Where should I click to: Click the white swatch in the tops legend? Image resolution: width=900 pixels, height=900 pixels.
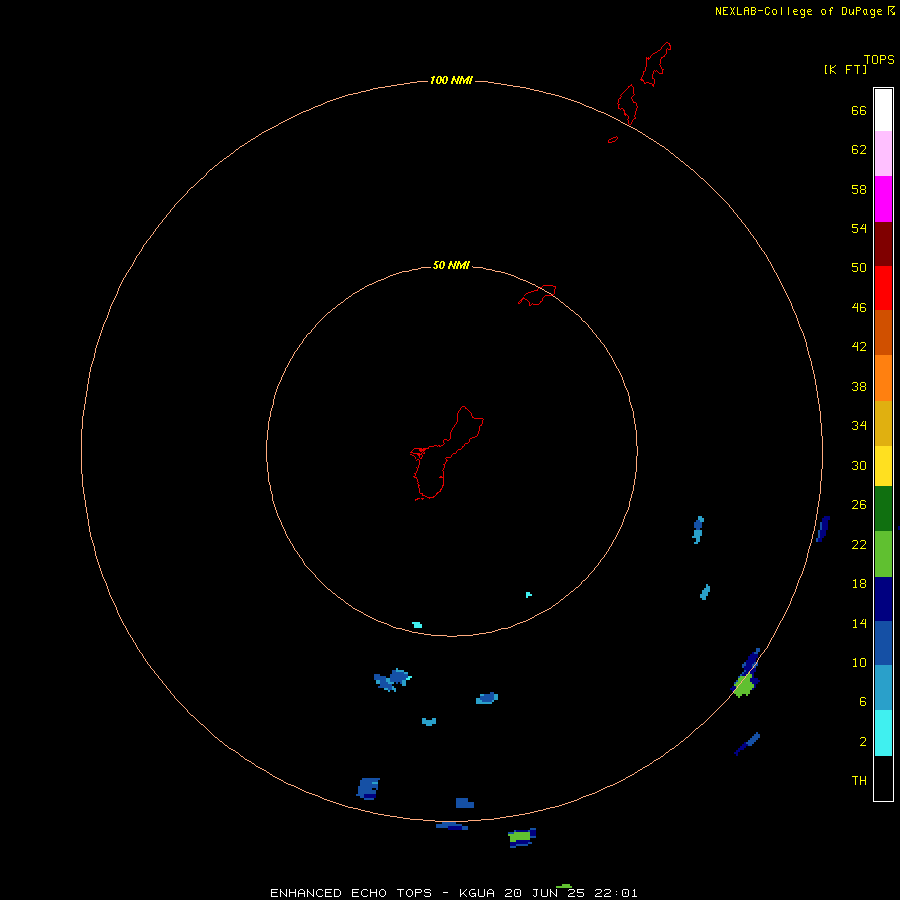point(883,110)
